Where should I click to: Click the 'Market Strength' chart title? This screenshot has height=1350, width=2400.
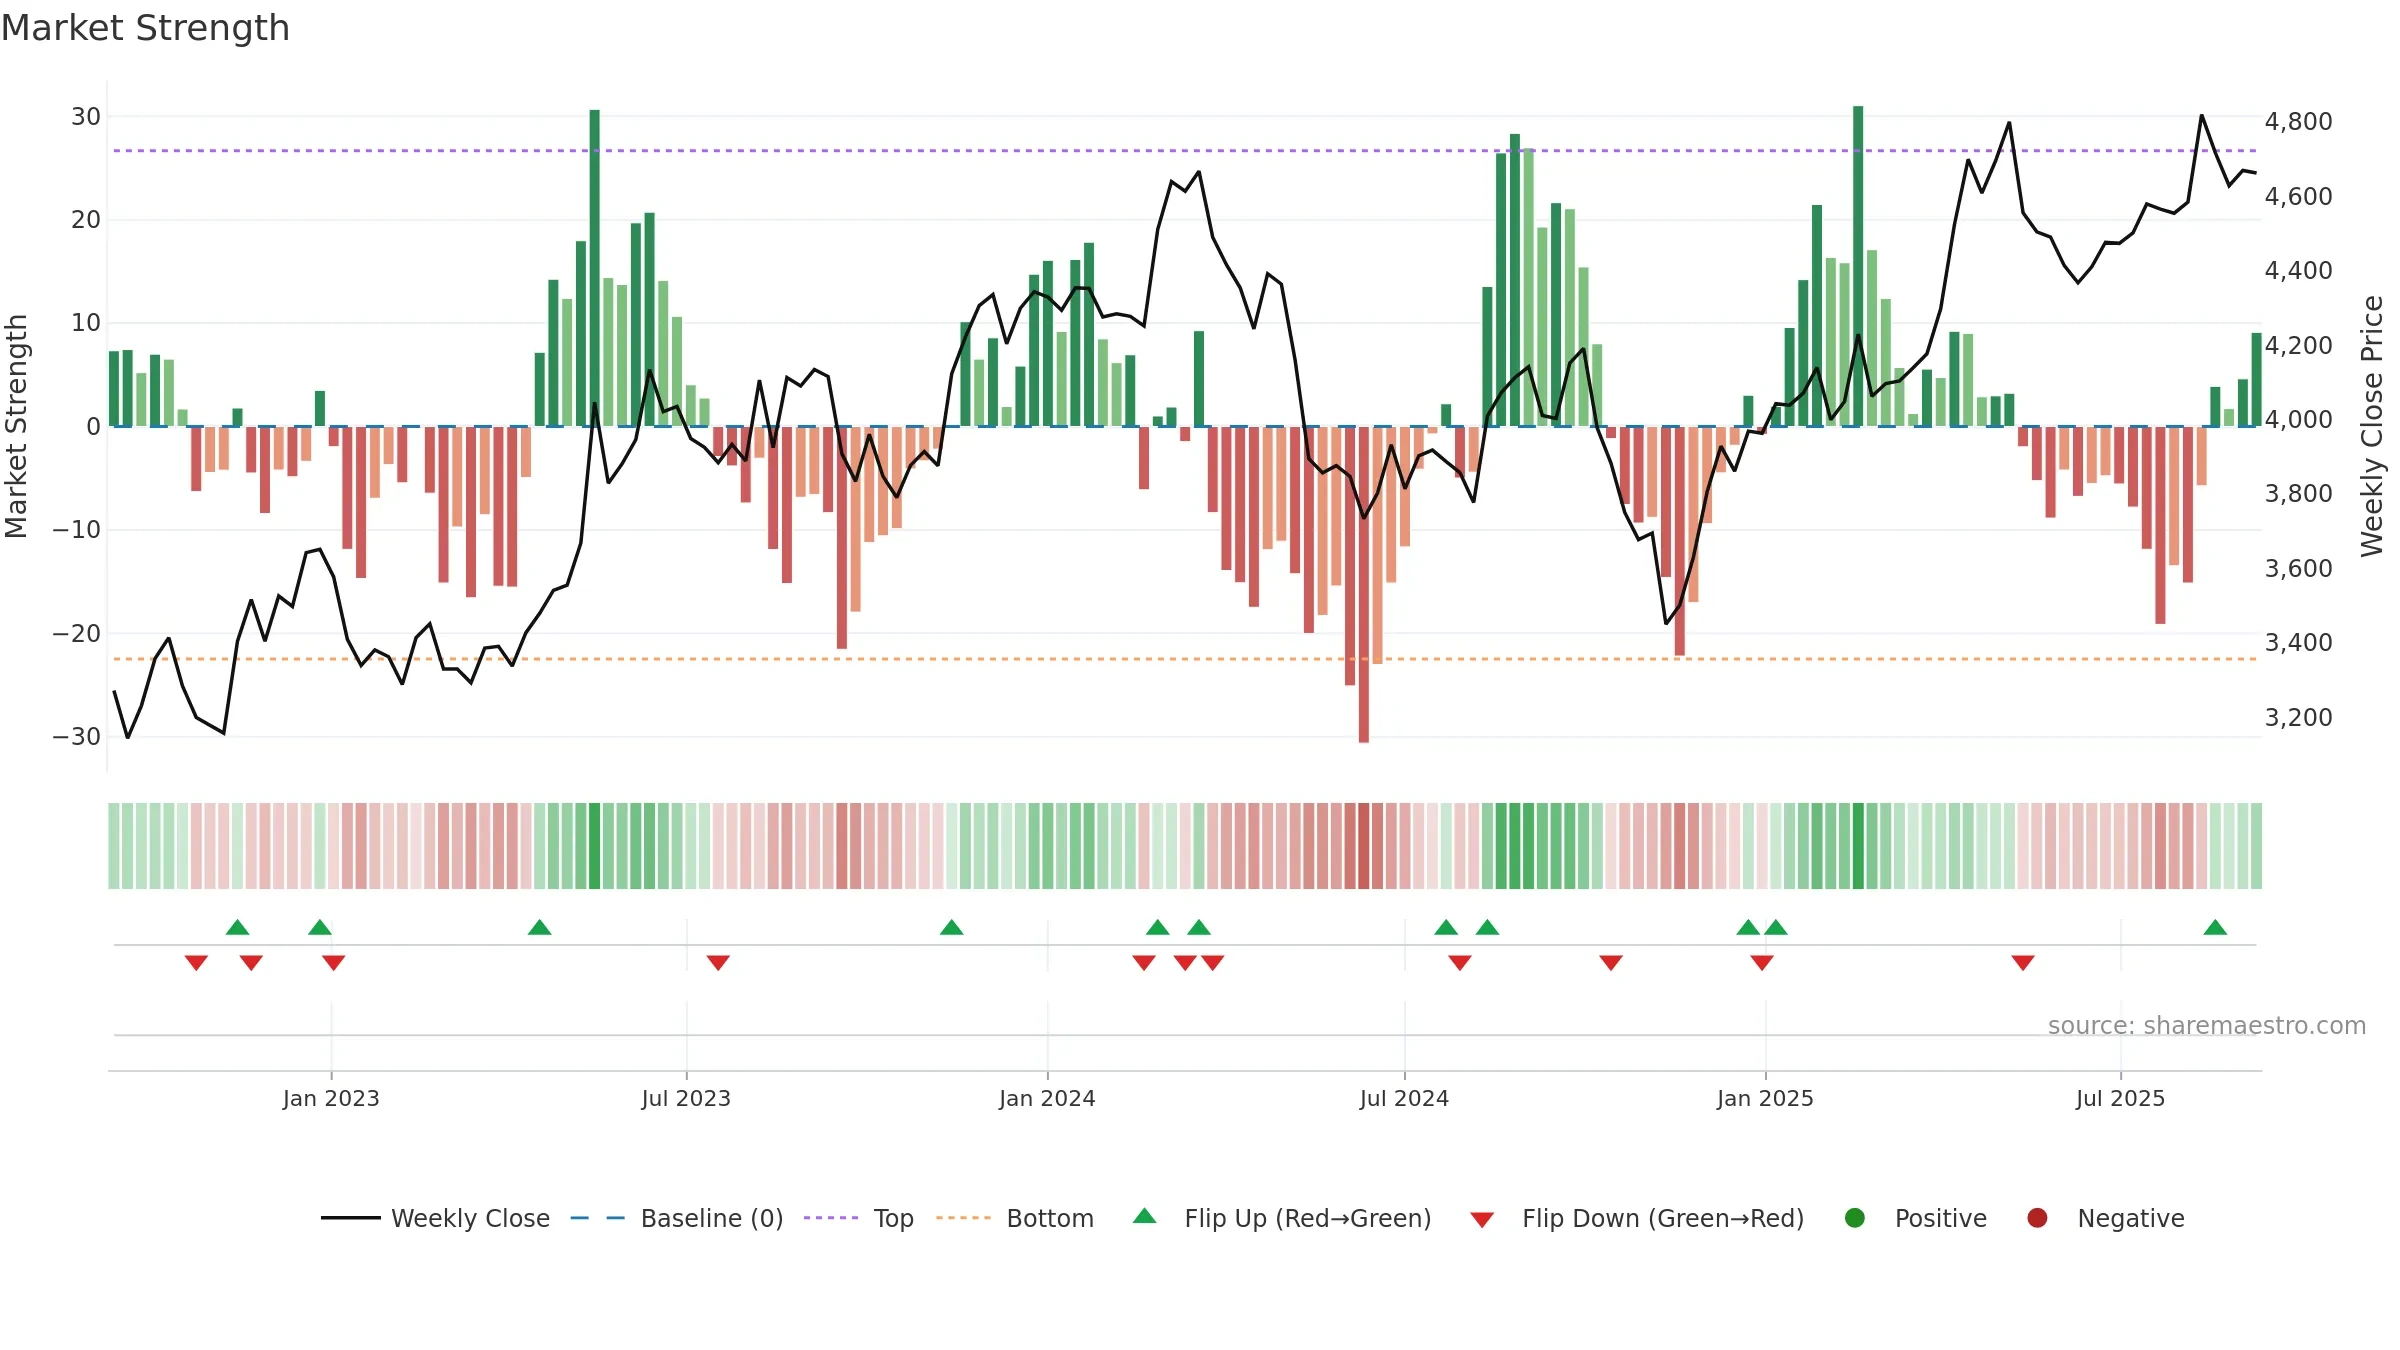146,28
